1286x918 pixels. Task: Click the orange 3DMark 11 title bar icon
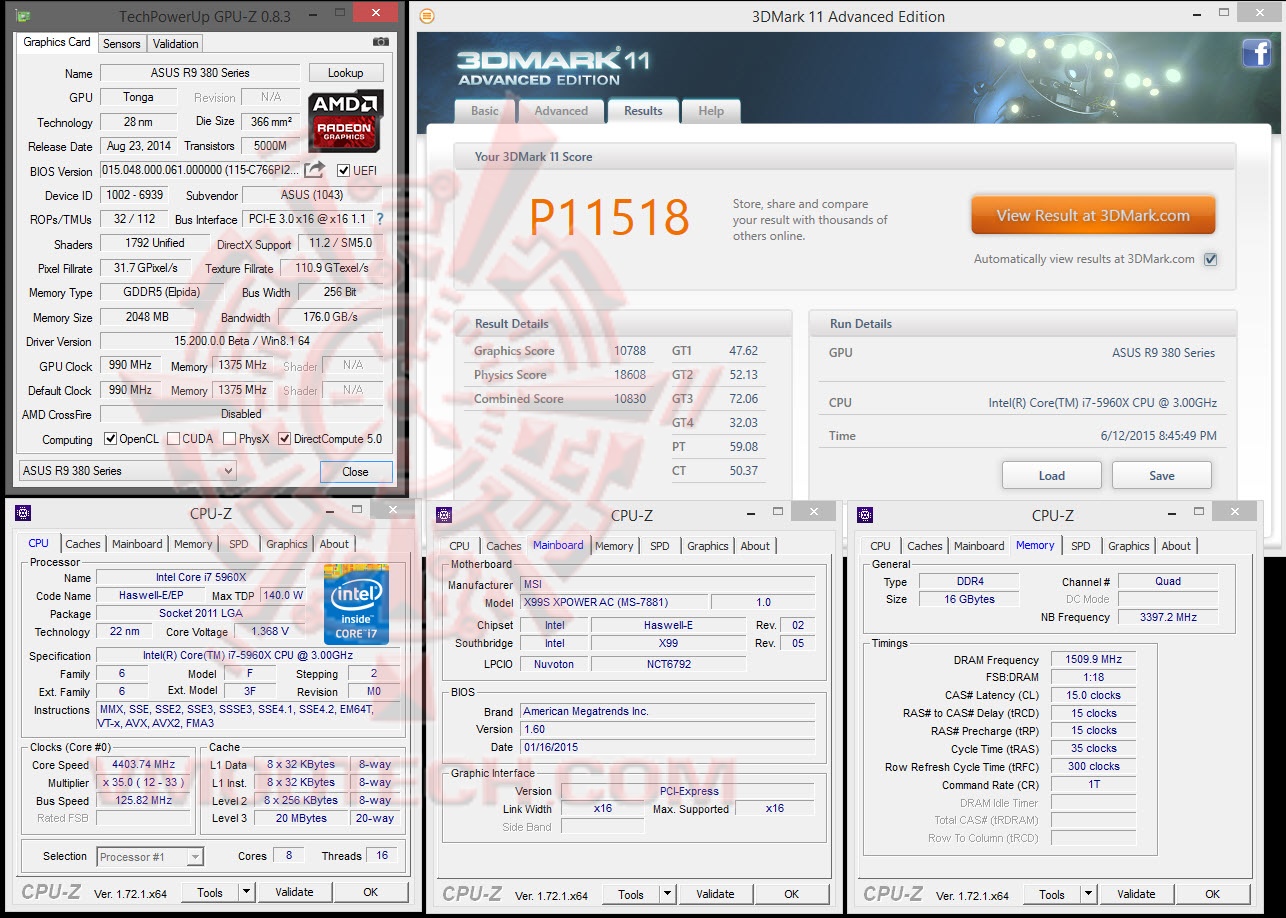click(x=427, y=16)
